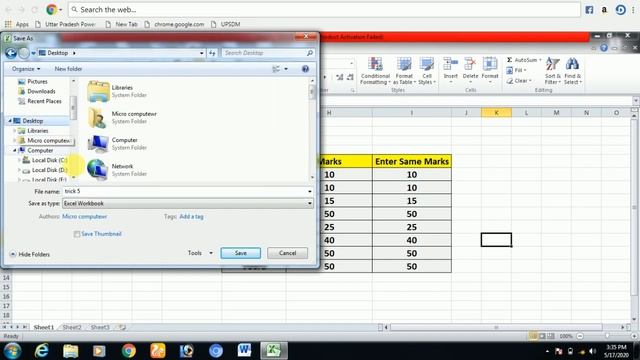This screenshot has height=360, width=640.
Task: Select Micro computewr system folder
Action: (x=122, y=117)
